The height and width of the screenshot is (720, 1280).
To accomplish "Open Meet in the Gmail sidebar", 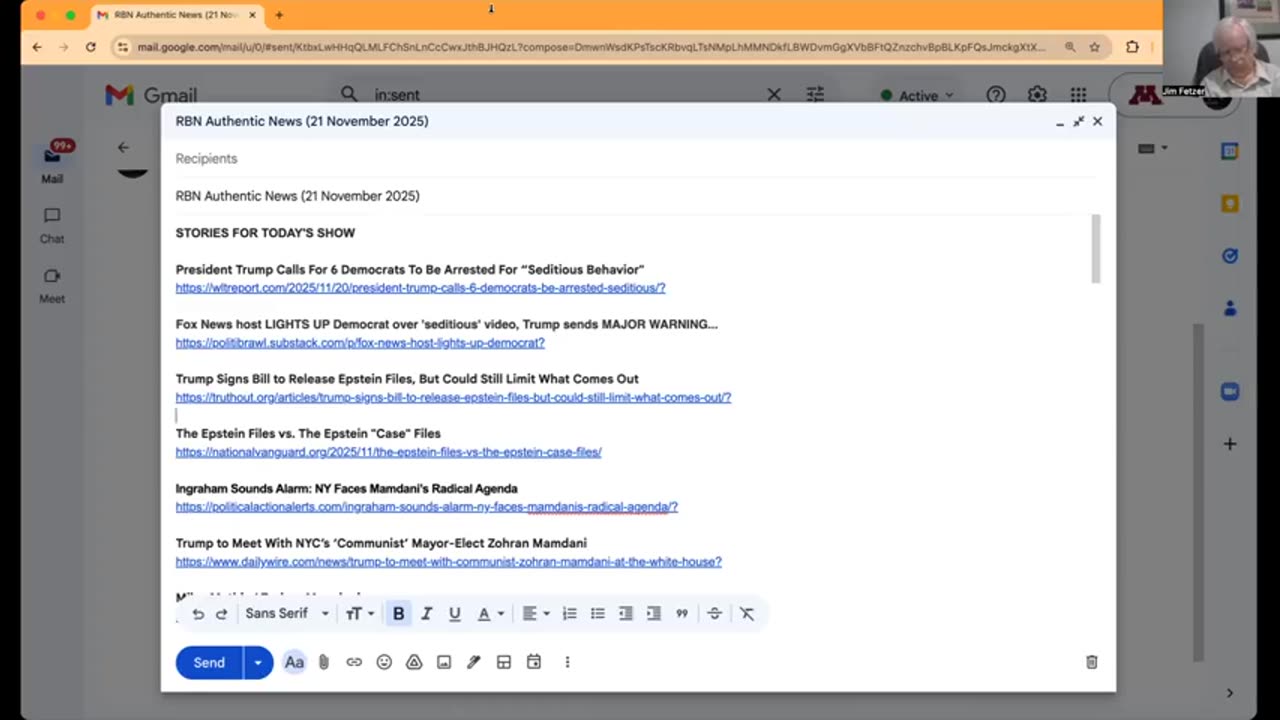I will 52,285.
